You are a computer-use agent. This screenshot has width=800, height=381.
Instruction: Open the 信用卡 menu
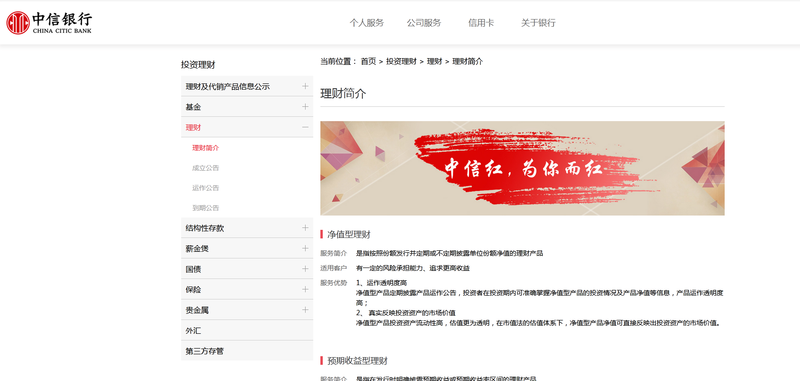coord(481,23)
